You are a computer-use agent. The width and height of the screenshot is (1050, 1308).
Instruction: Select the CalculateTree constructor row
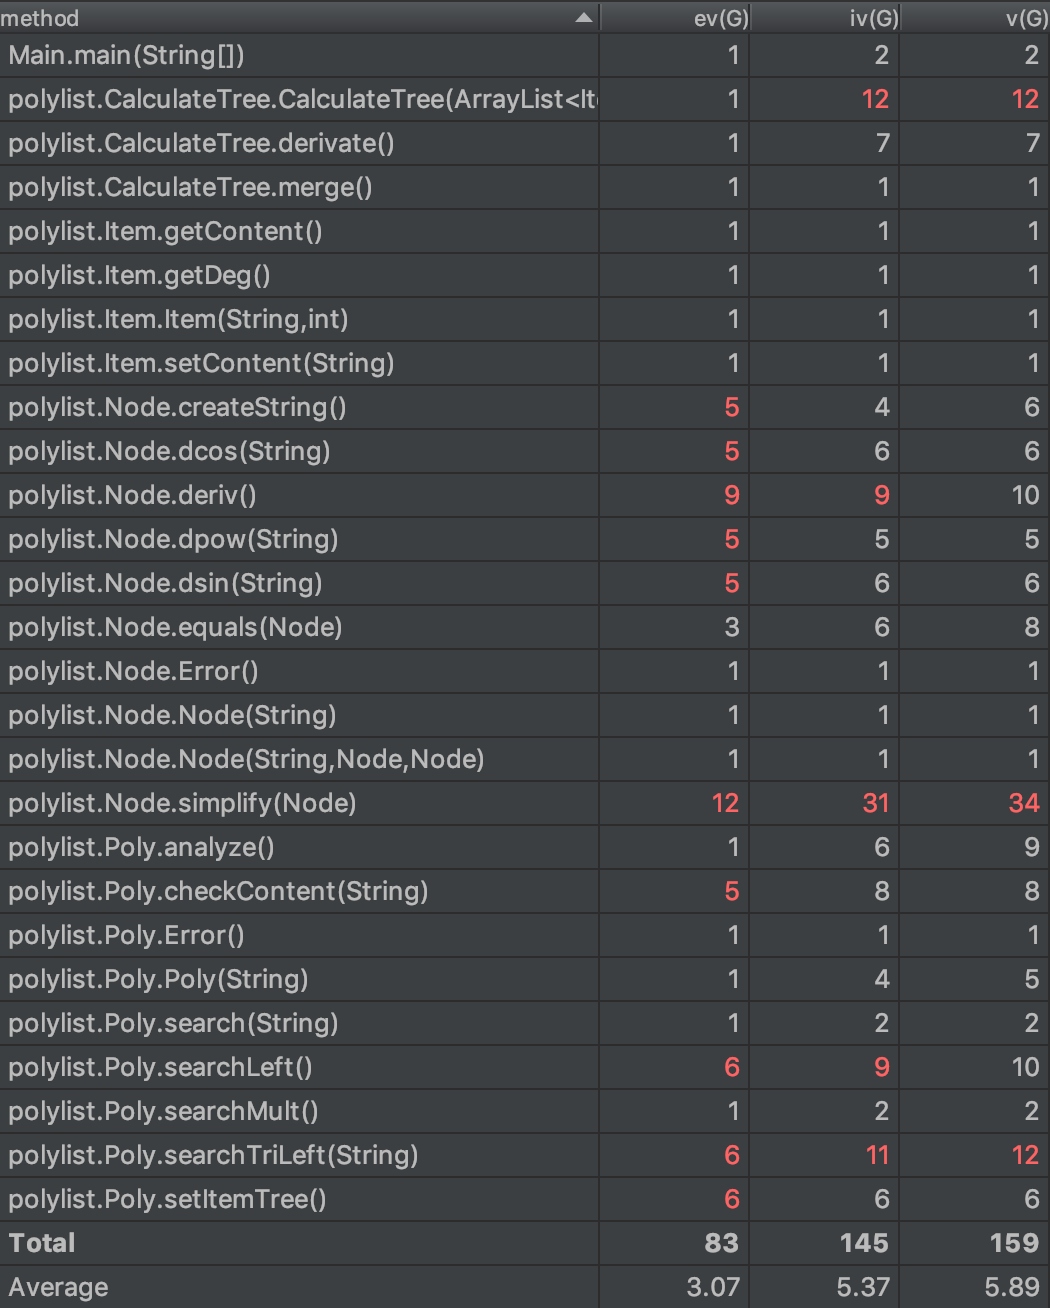(300, 99)
